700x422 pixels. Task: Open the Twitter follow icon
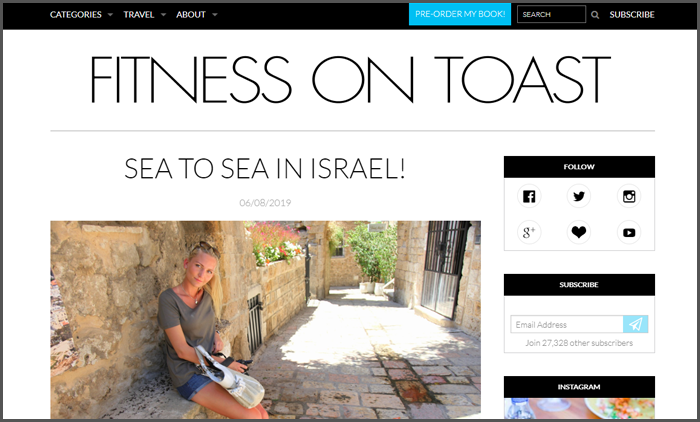click(x=579, y=196)
